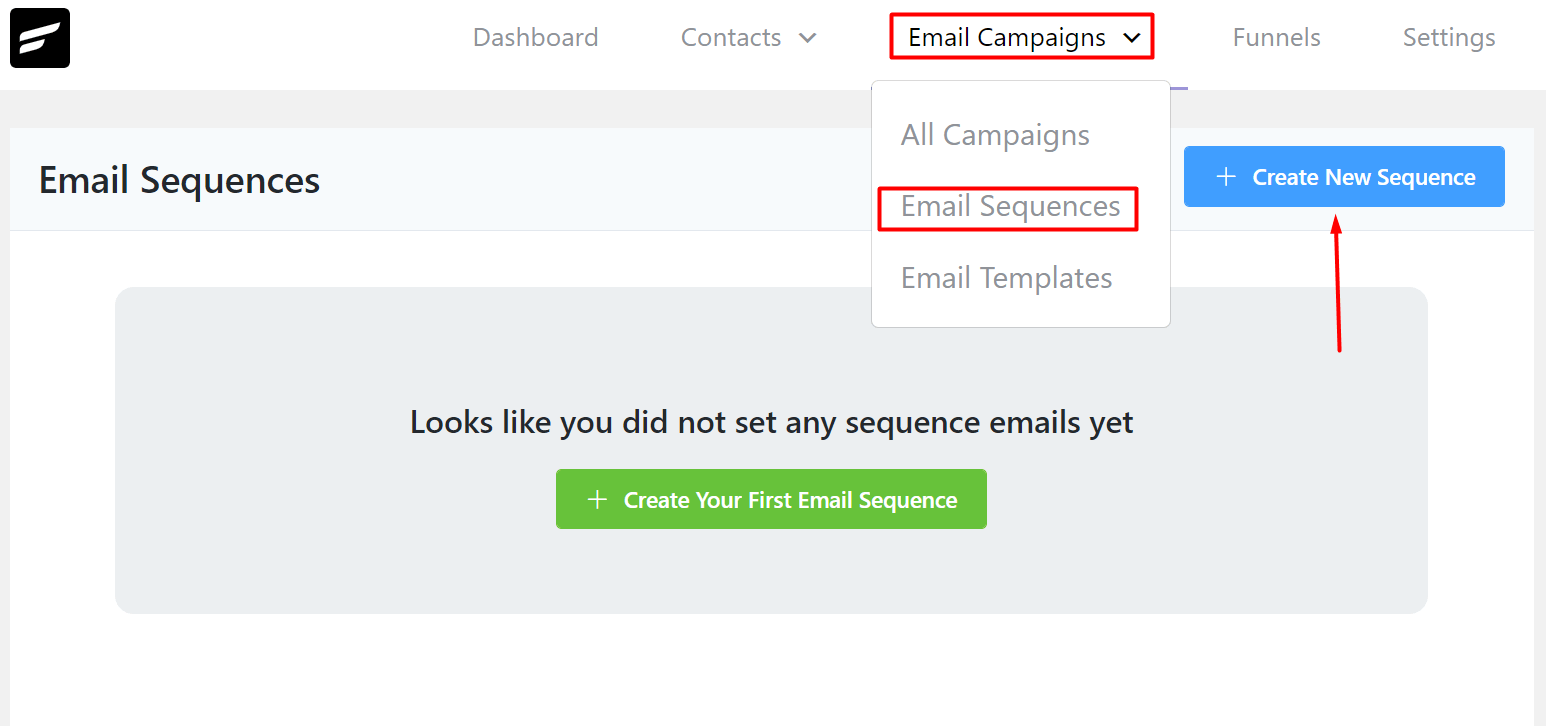This screenshot has height=726, width=1546.
Task: Click the gray empty-state panel
Action: pyautogui.click(x=771, y=450)
